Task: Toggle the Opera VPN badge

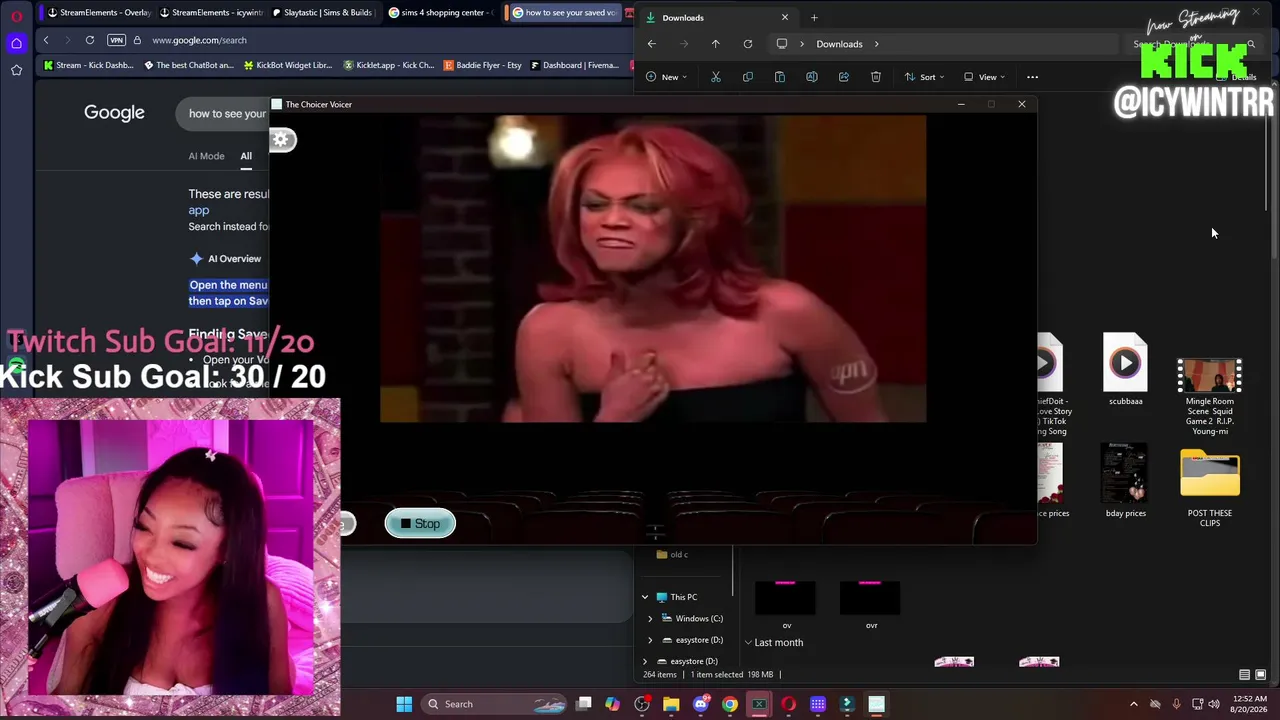Action: (117, 40)
